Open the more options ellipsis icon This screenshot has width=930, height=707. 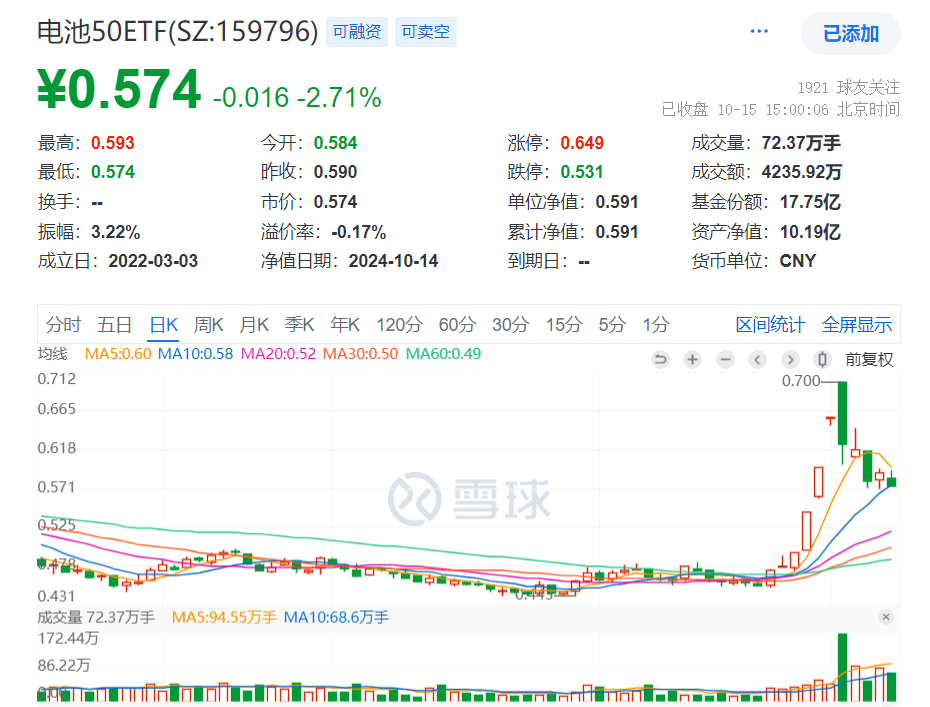(758, 30)
